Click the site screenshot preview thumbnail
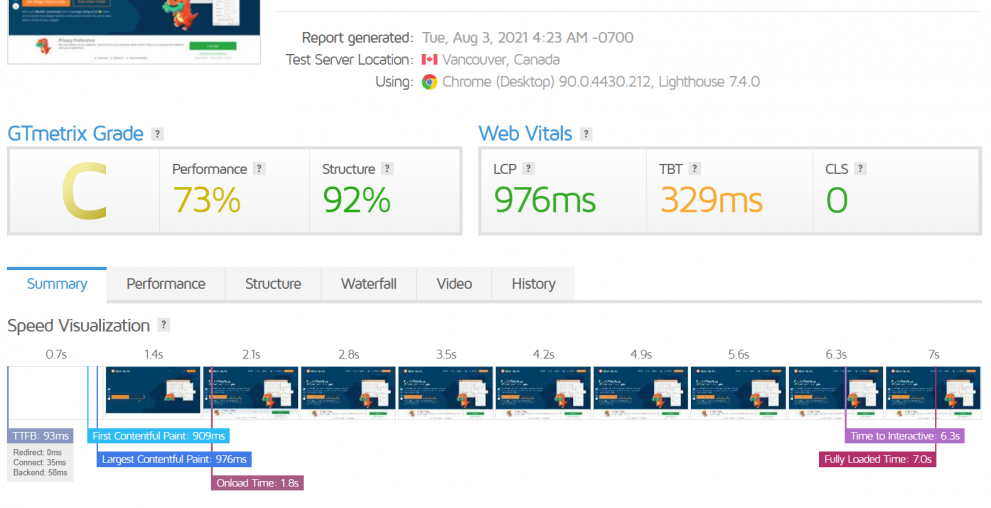The width and height of the screenshot is (991, 508). coord(134,32)
